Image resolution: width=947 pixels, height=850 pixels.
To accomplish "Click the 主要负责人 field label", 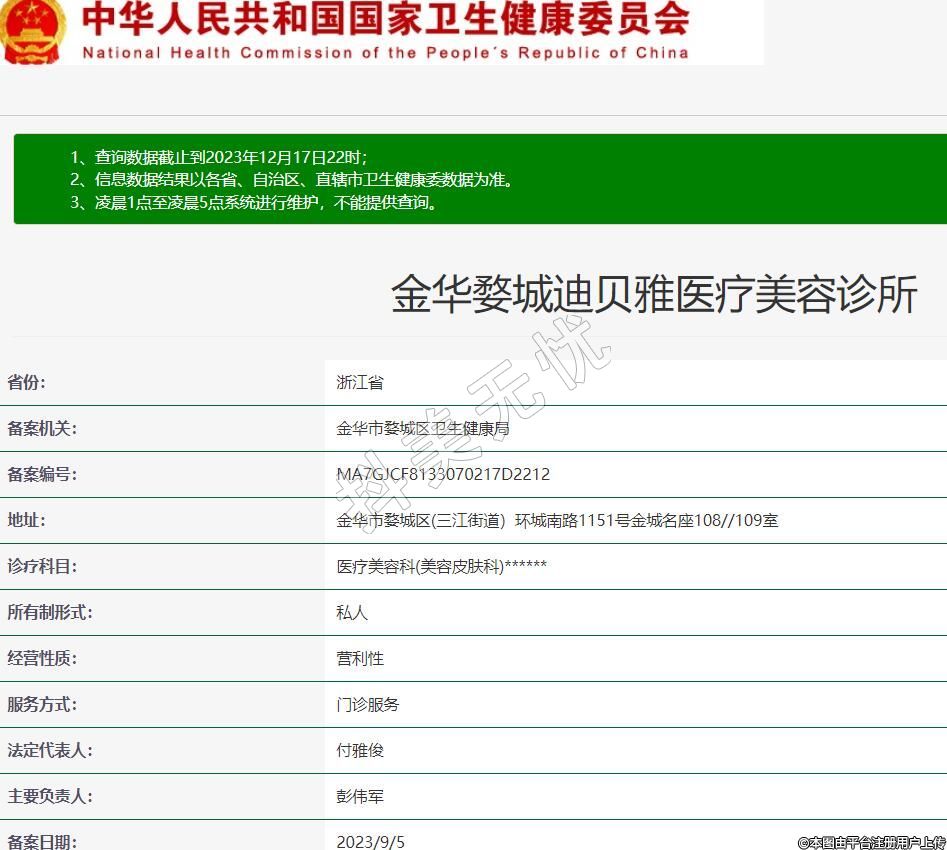I will point(50,796).
